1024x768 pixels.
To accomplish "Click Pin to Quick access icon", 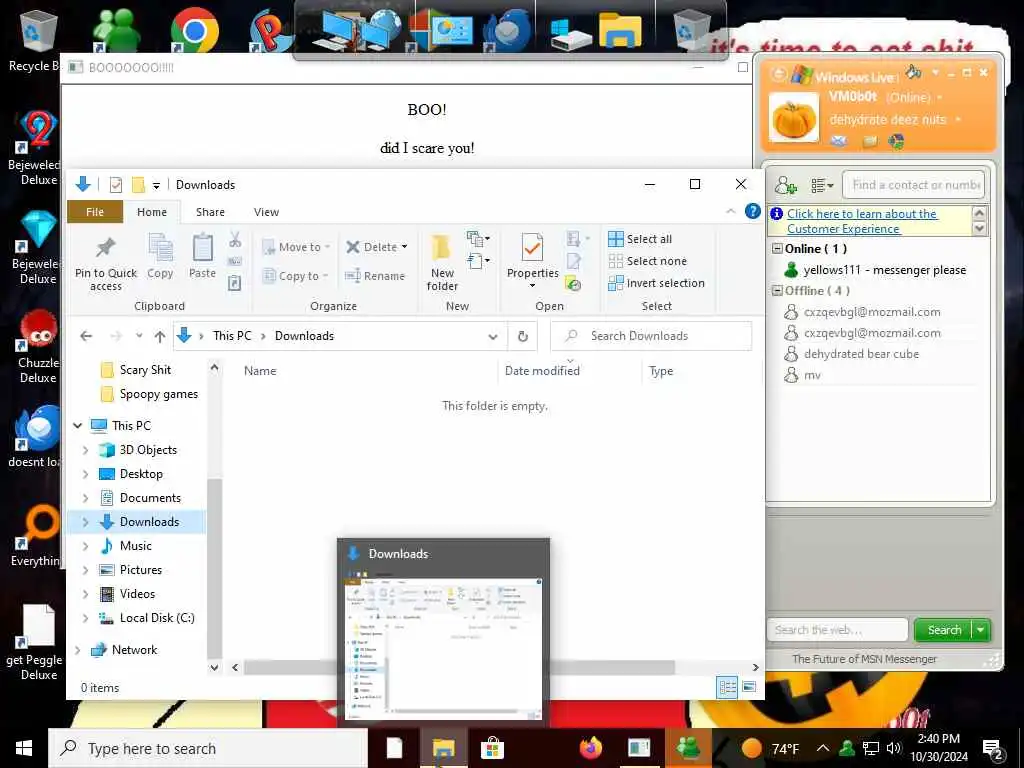I will (x=105, y=248).
